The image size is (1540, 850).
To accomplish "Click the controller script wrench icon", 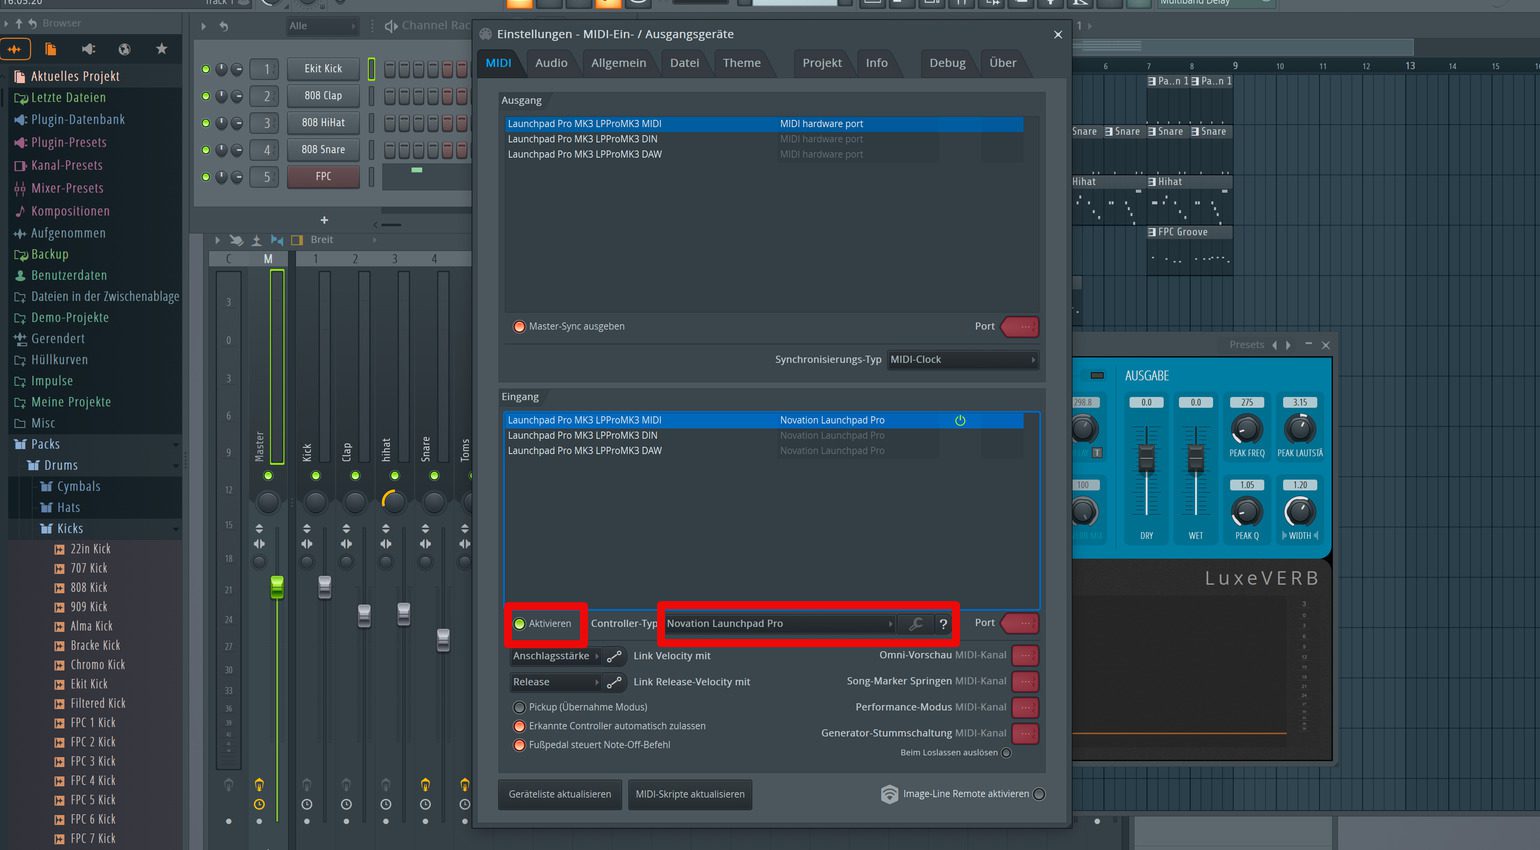I will click(915, 624).
